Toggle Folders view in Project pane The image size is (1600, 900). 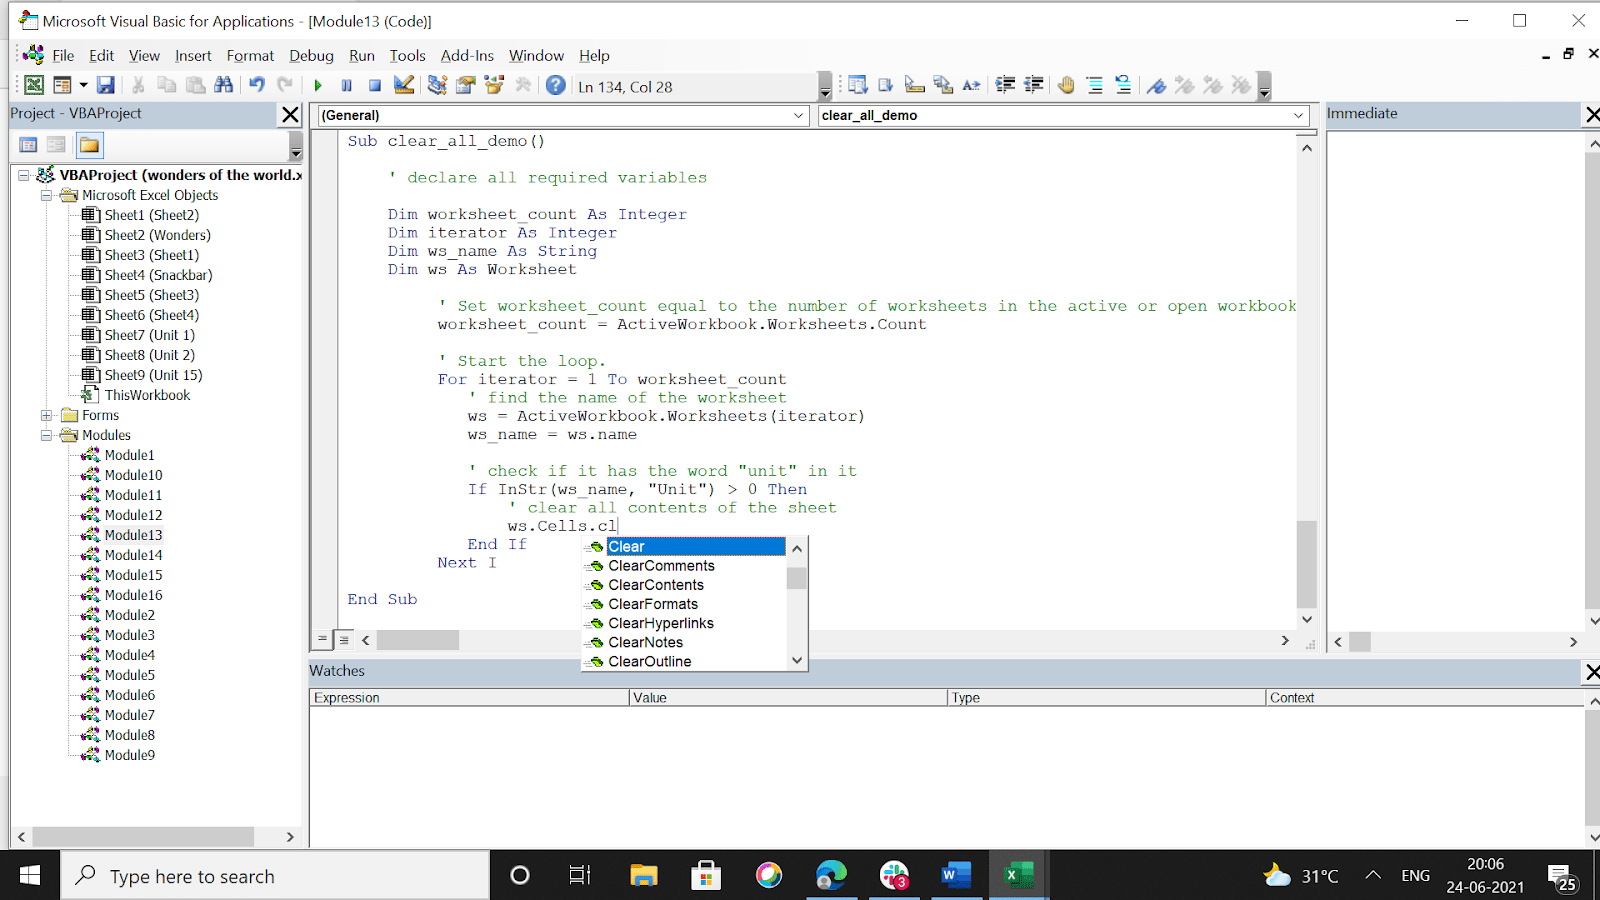[89, 145]
